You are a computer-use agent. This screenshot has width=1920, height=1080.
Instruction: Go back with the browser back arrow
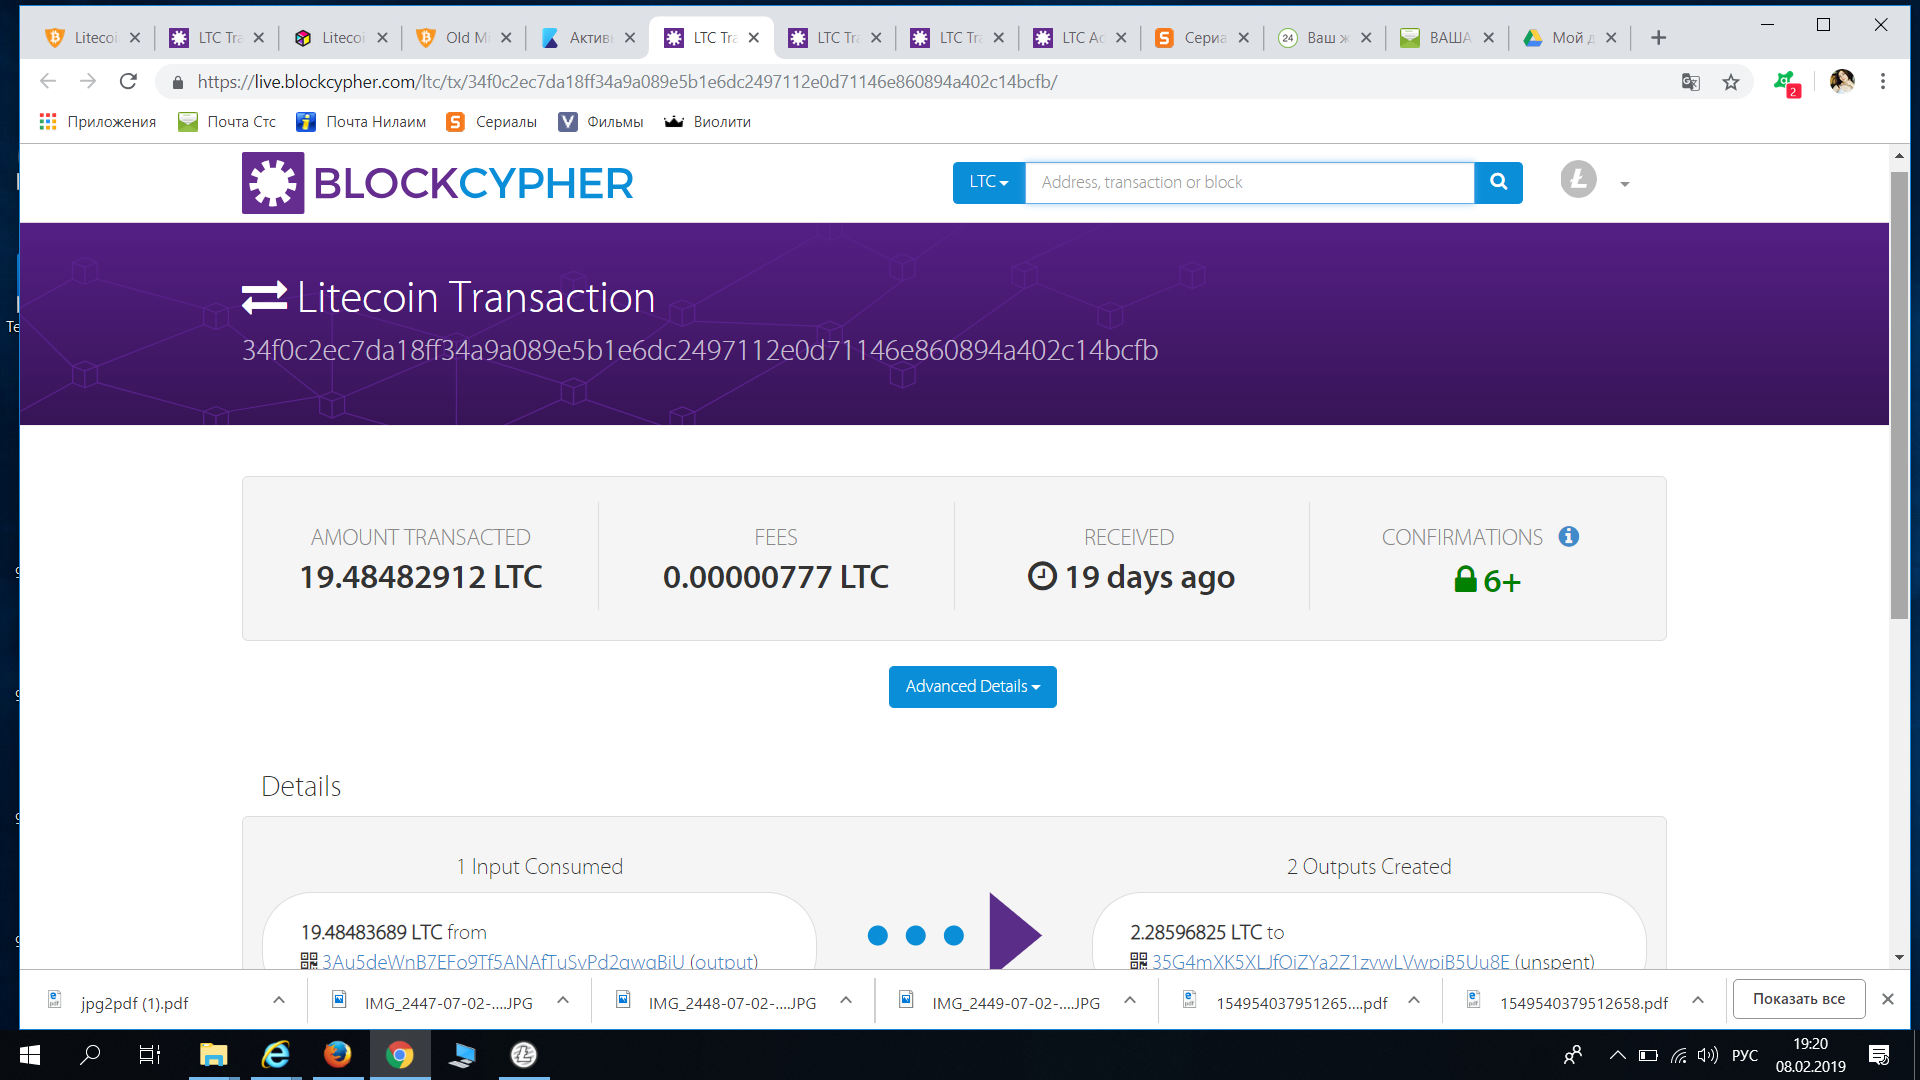click(47, 81)
